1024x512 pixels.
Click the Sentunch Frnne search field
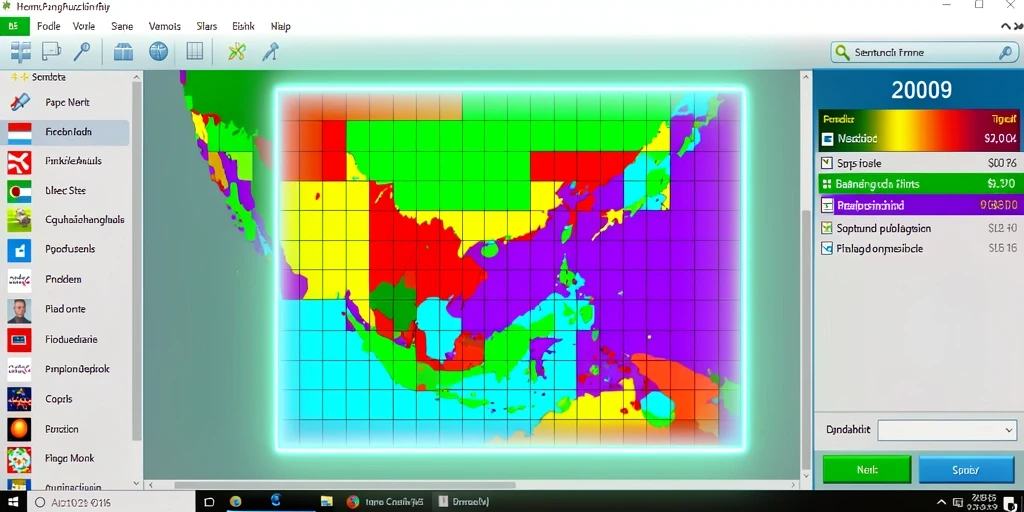point(925,52)
